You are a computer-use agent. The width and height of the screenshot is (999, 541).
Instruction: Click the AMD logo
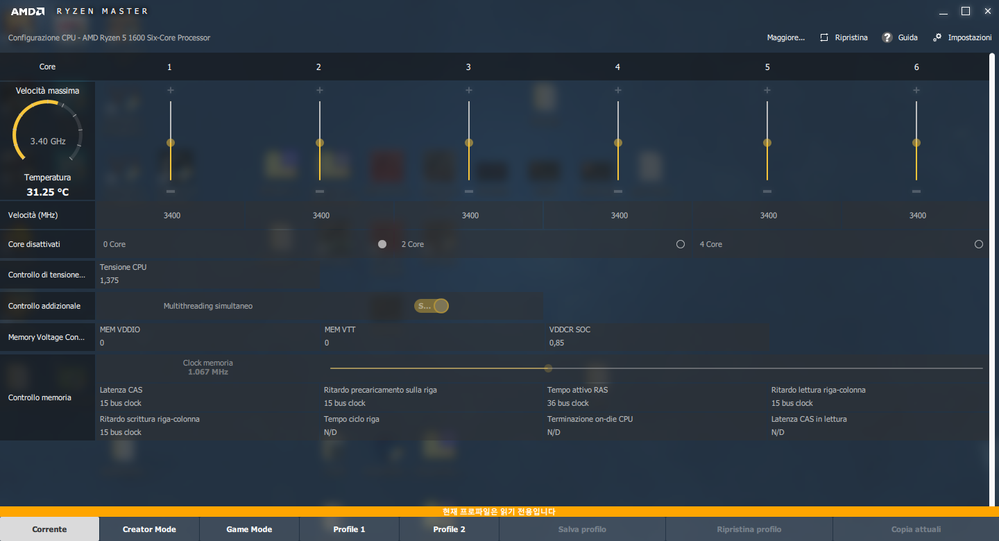tap(27, 11)
